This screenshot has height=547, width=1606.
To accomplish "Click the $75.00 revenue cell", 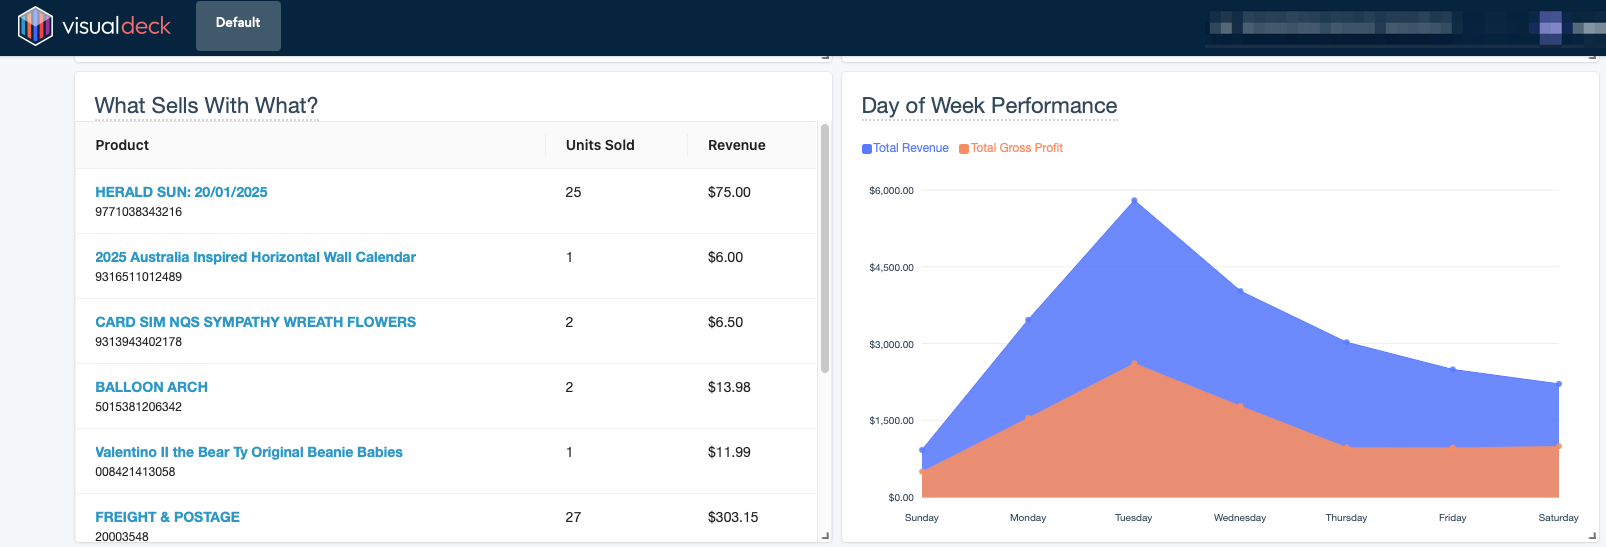I will point(729,192).
